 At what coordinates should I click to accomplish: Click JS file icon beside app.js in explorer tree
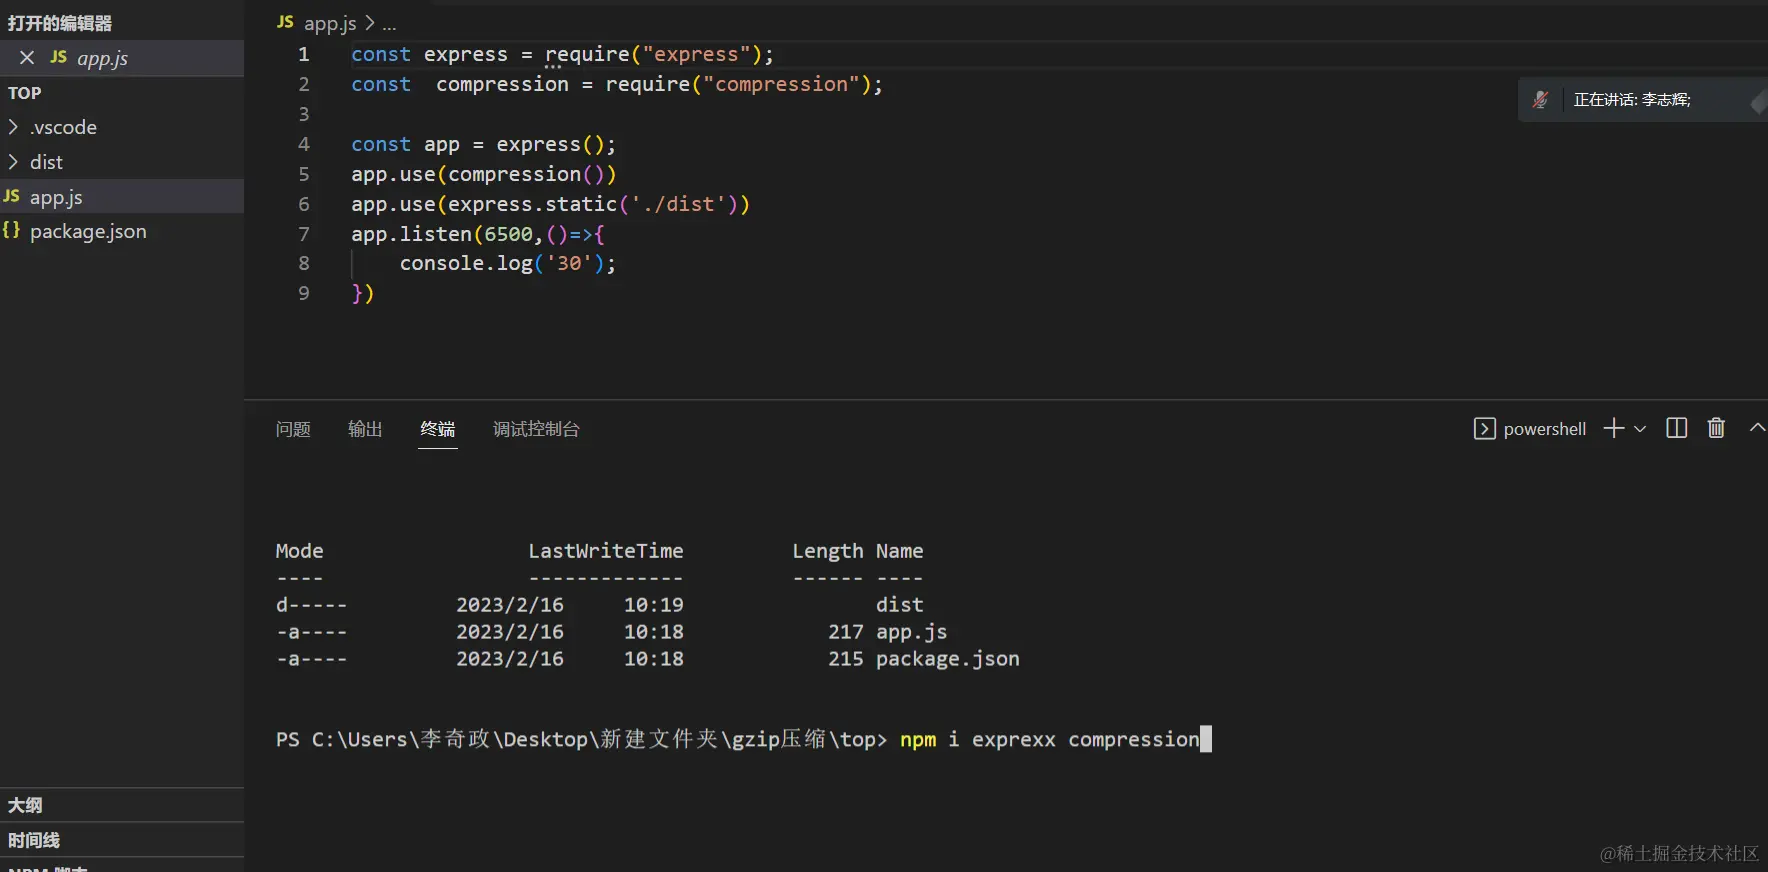12,196
